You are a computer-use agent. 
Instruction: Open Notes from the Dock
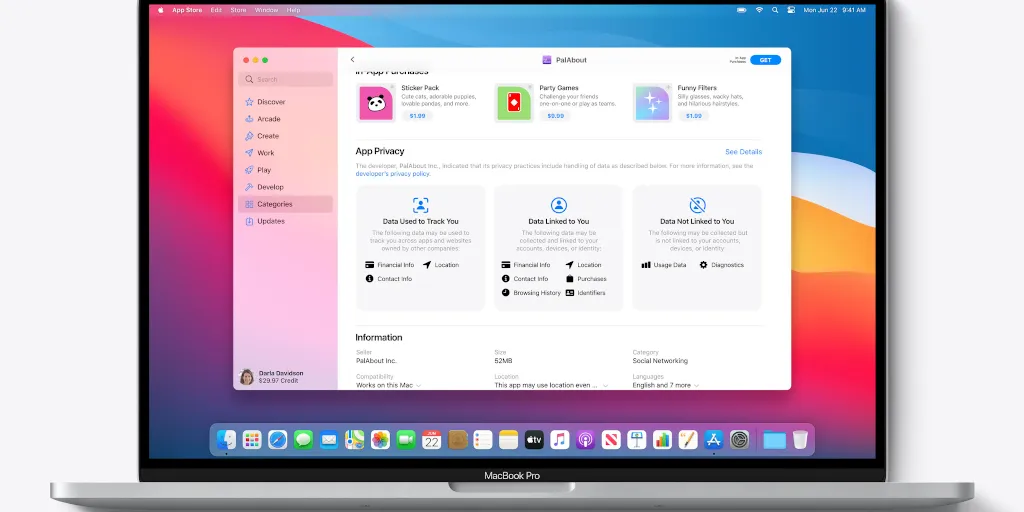coord(508,440)
